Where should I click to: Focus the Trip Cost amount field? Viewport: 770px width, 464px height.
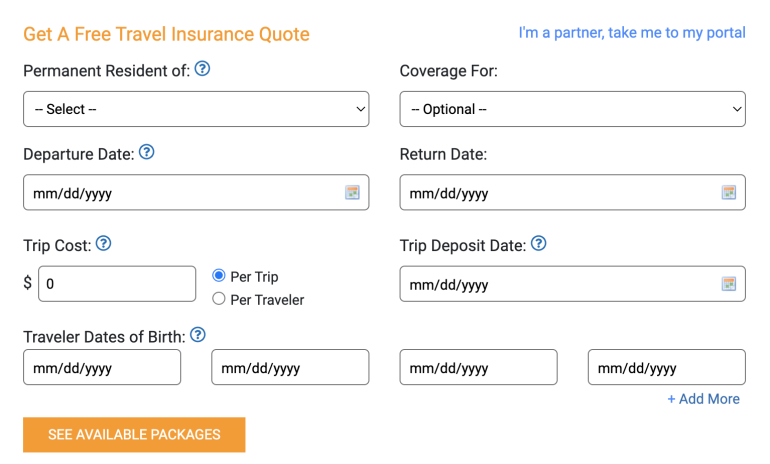[x=117, y=284]
